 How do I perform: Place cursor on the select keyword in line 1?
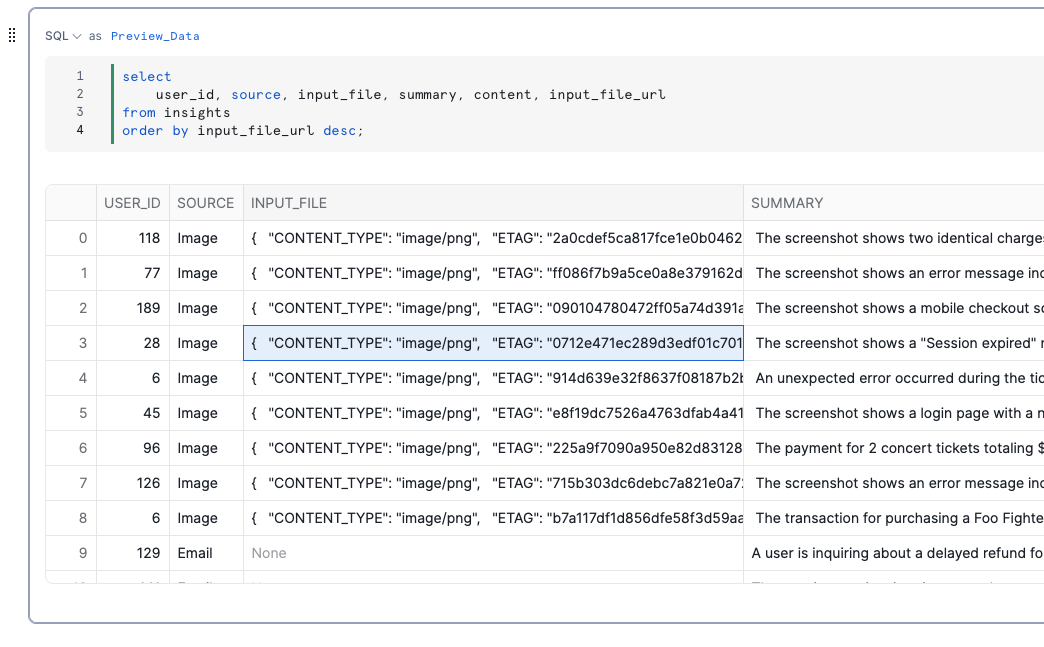click(x=146, y=76)
